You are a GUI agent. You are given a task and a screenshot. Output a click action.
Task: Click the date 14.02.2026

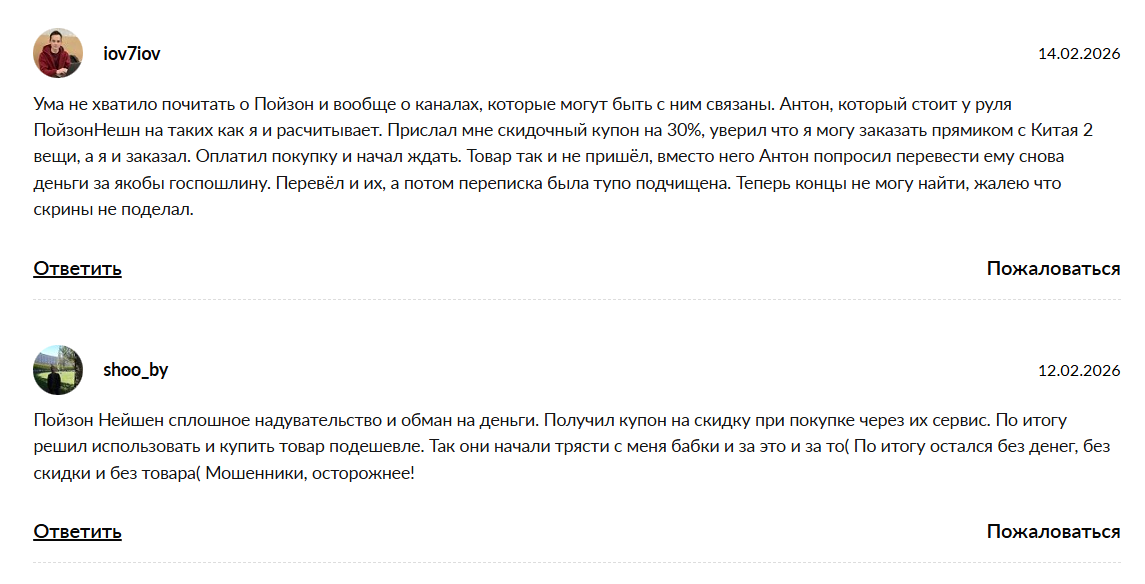pyautogui.click(x=1079, y=53)
